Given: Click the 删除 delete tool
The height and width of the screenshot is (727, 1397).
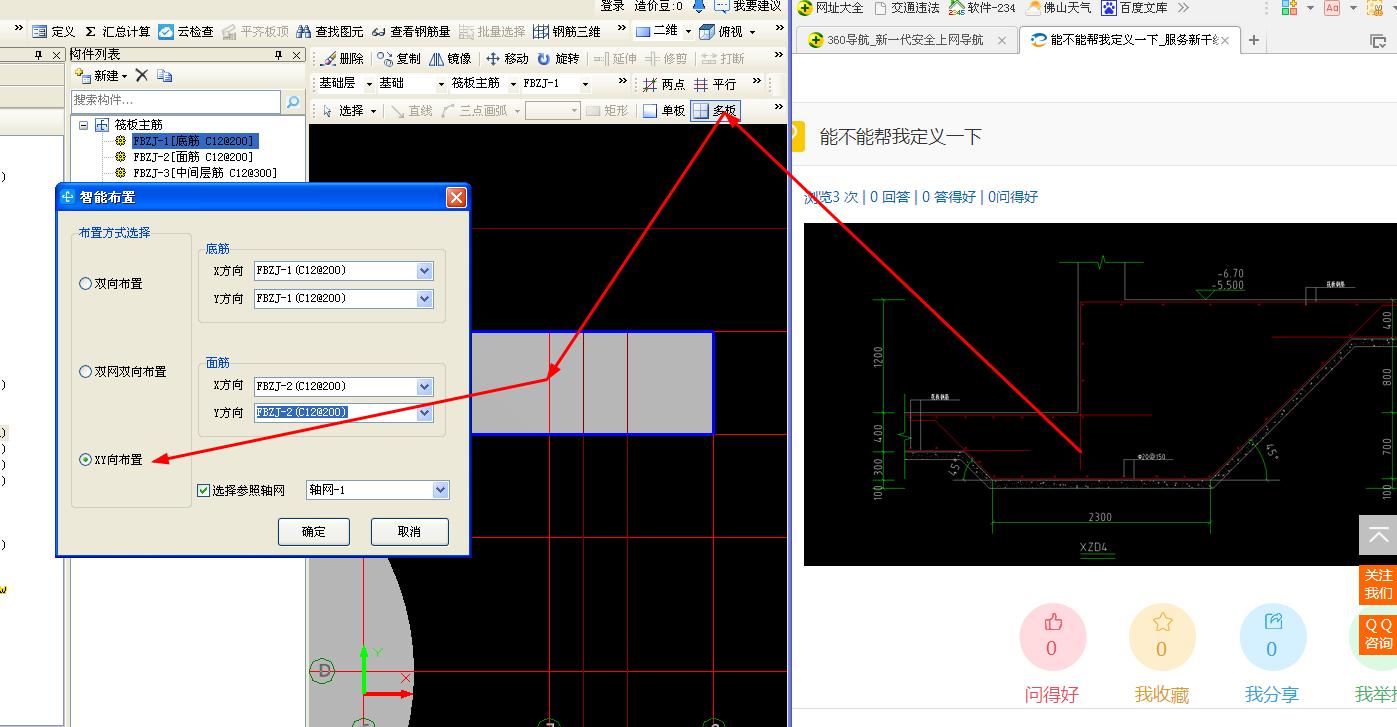Looking at the screenshot, I should 342,58.
